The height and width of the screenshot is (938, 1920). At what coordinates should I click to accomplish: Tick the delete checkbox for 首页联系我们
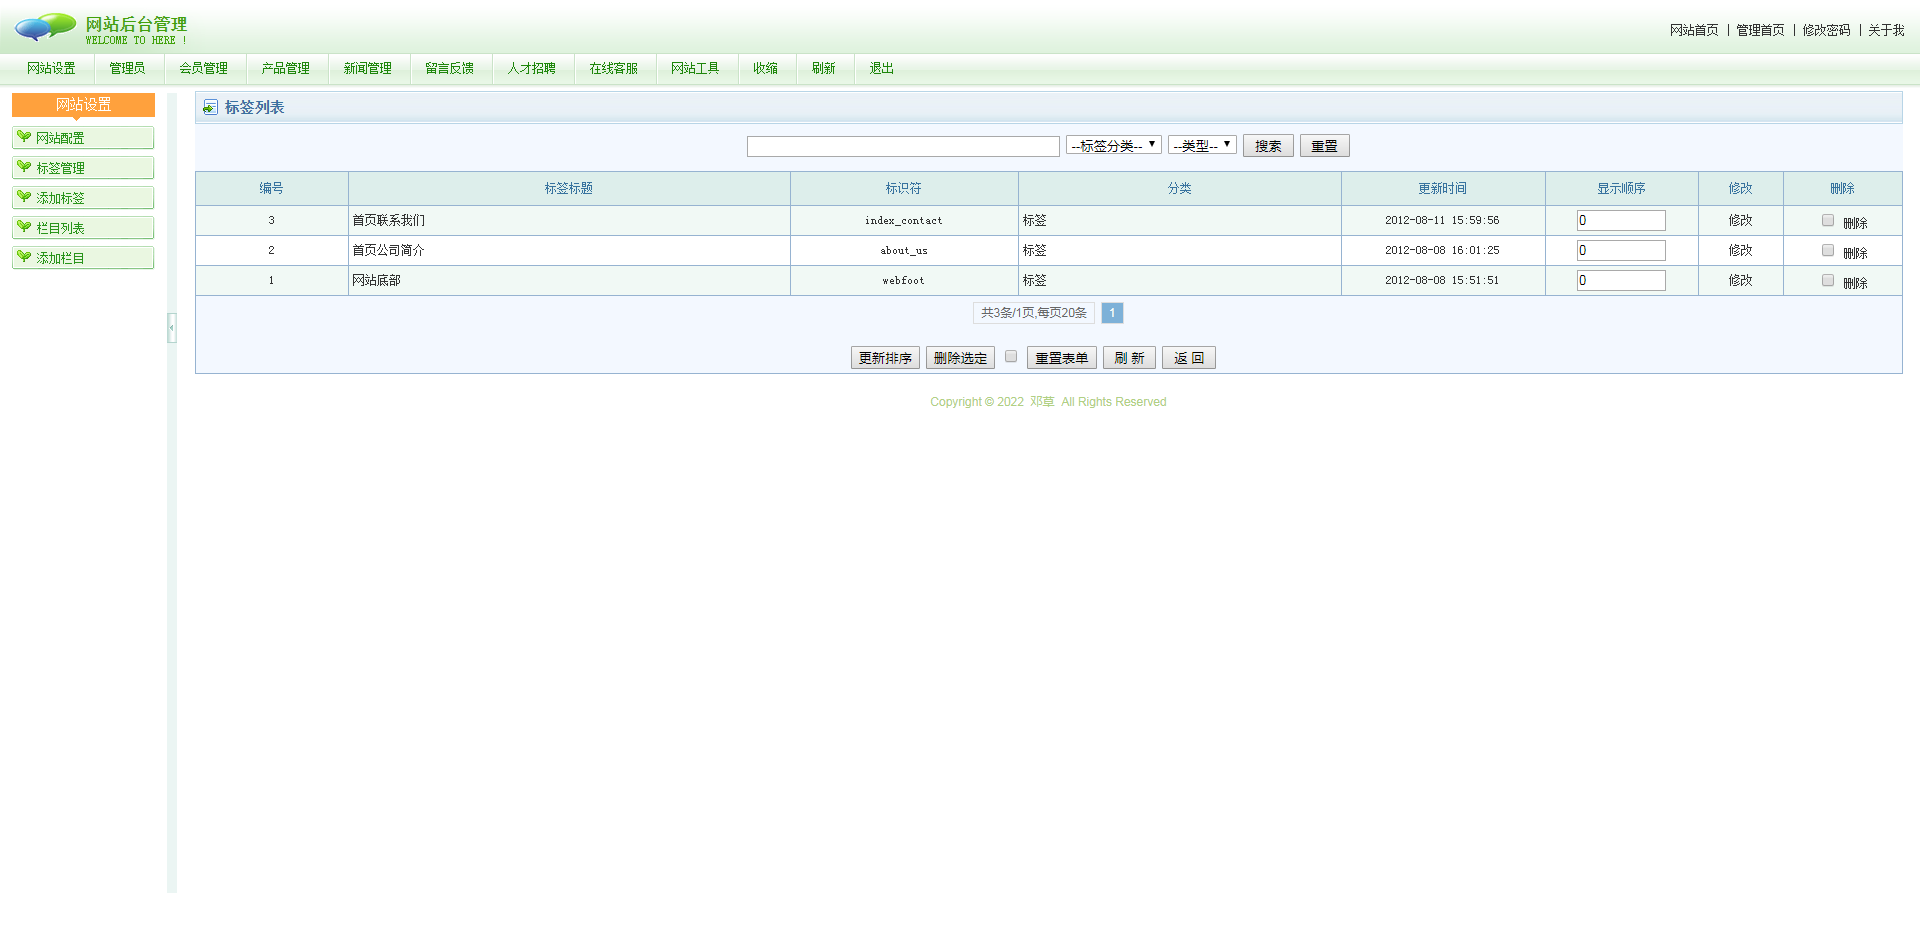tap(1828, 220)
